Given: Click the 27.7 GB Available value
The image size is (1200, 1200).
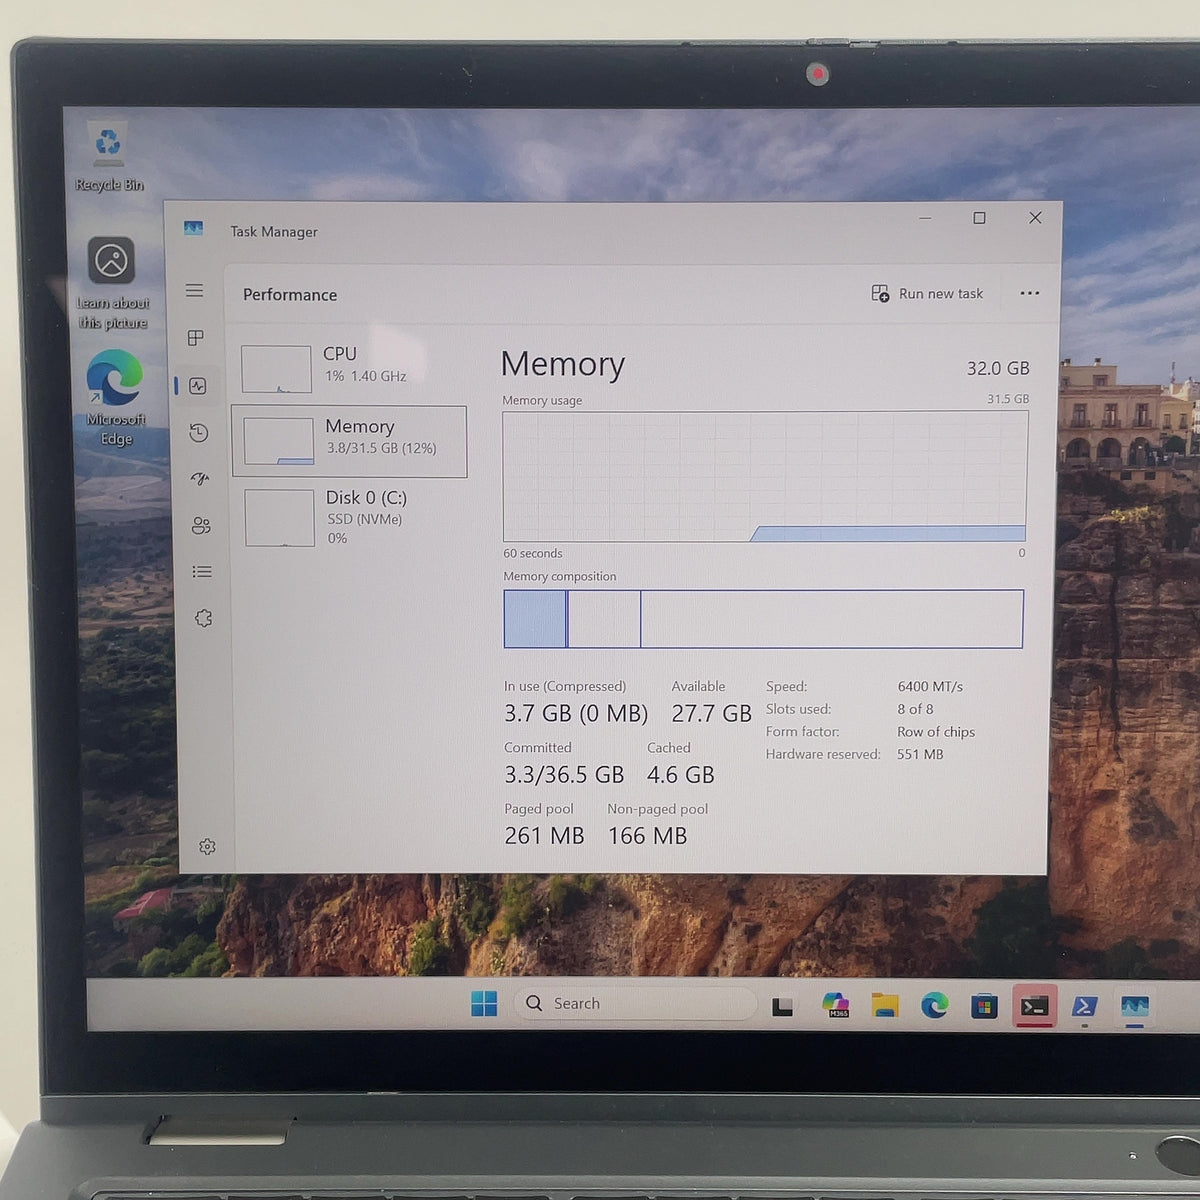Looking at the screenshot, I should point(711,713).
